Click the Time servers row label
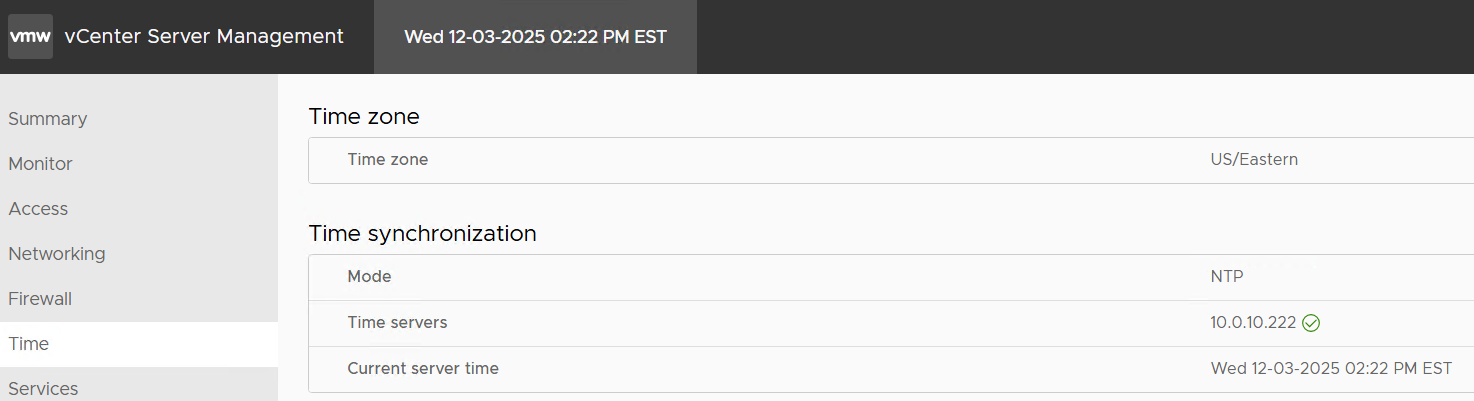 [397, 323]
